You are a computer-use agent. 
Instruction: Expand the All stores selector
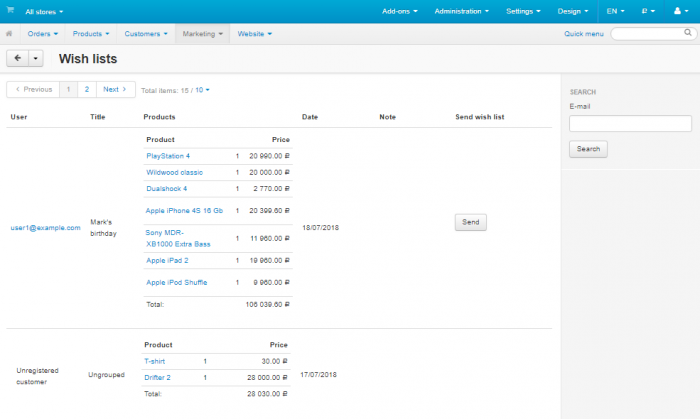point(44,12)
